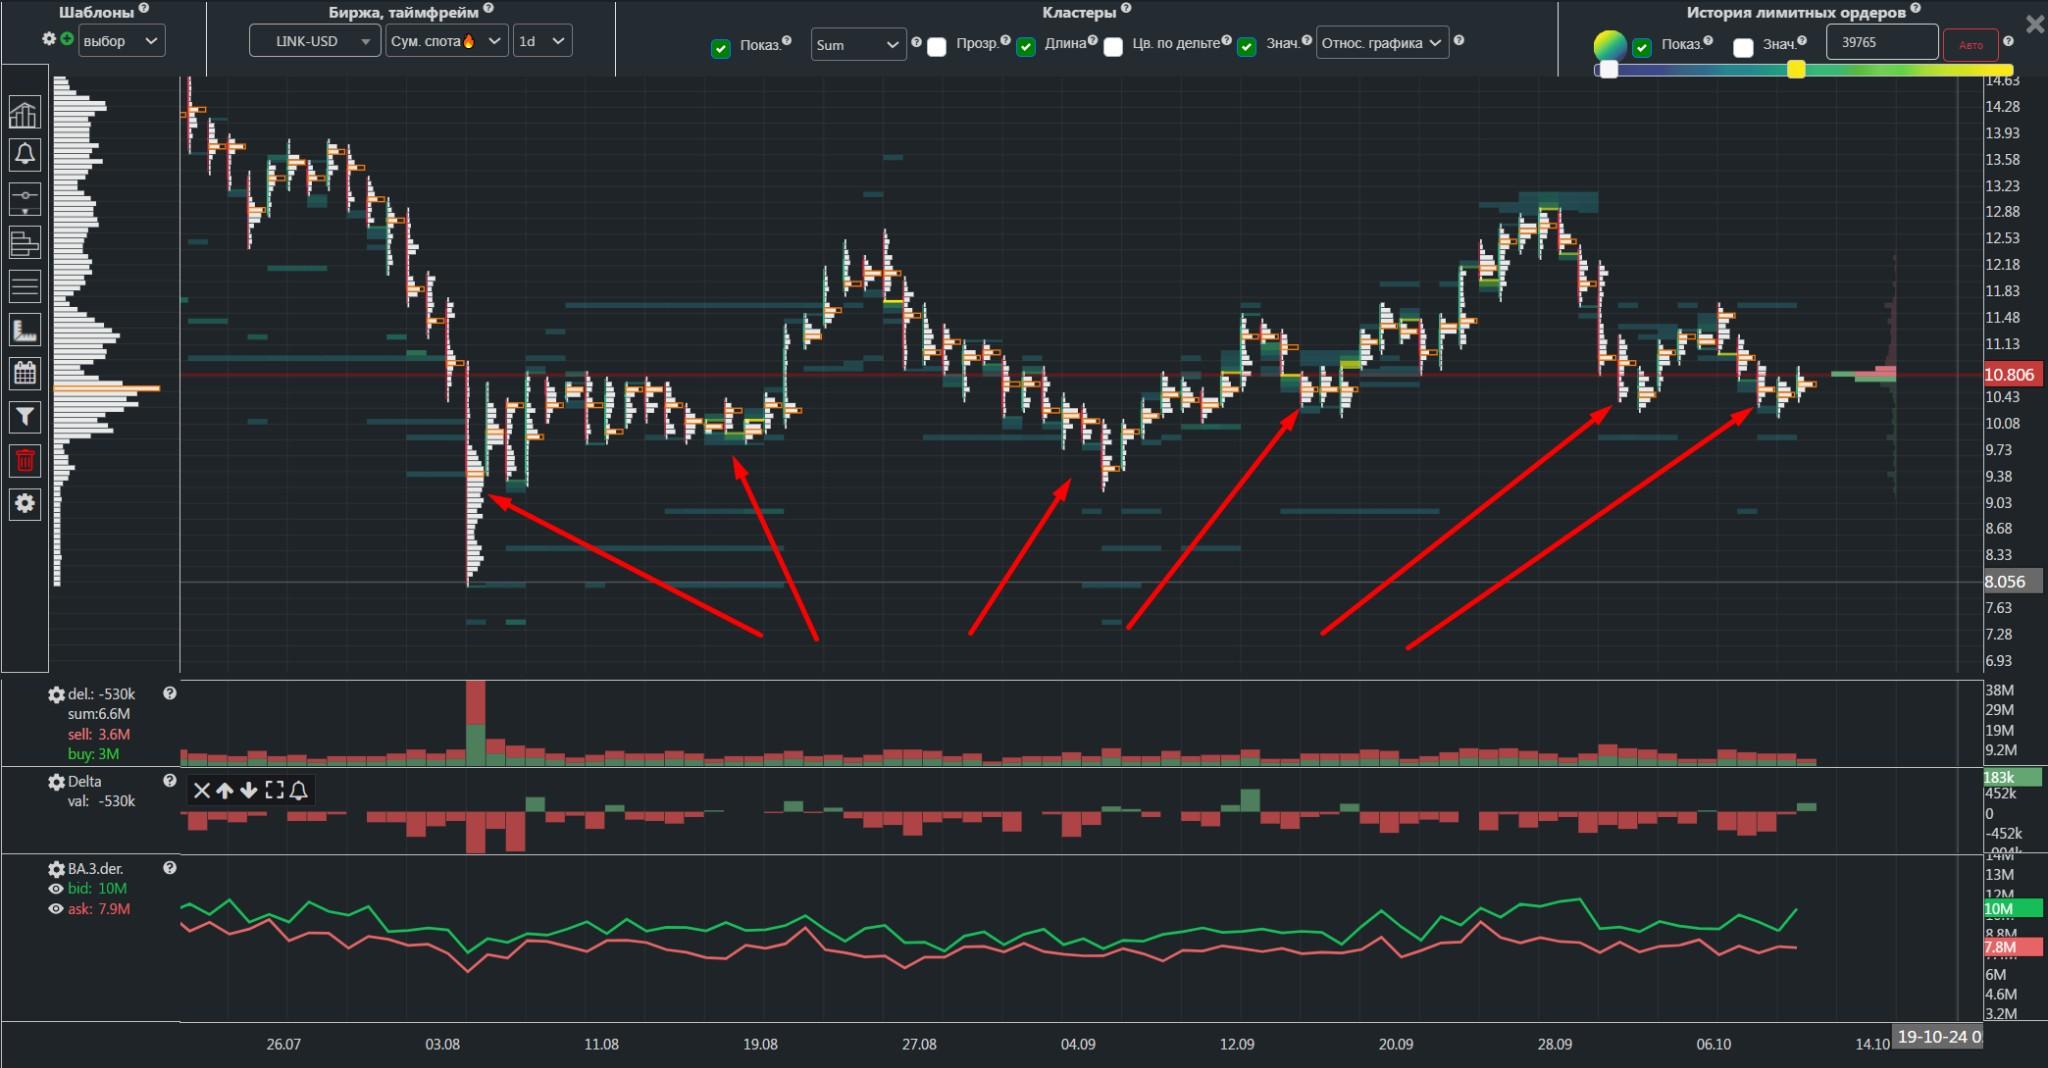The width and height of the screenshot is (2048, 1068).
Task: Open the LINK-USD pair selector
Action: (315, 41)
